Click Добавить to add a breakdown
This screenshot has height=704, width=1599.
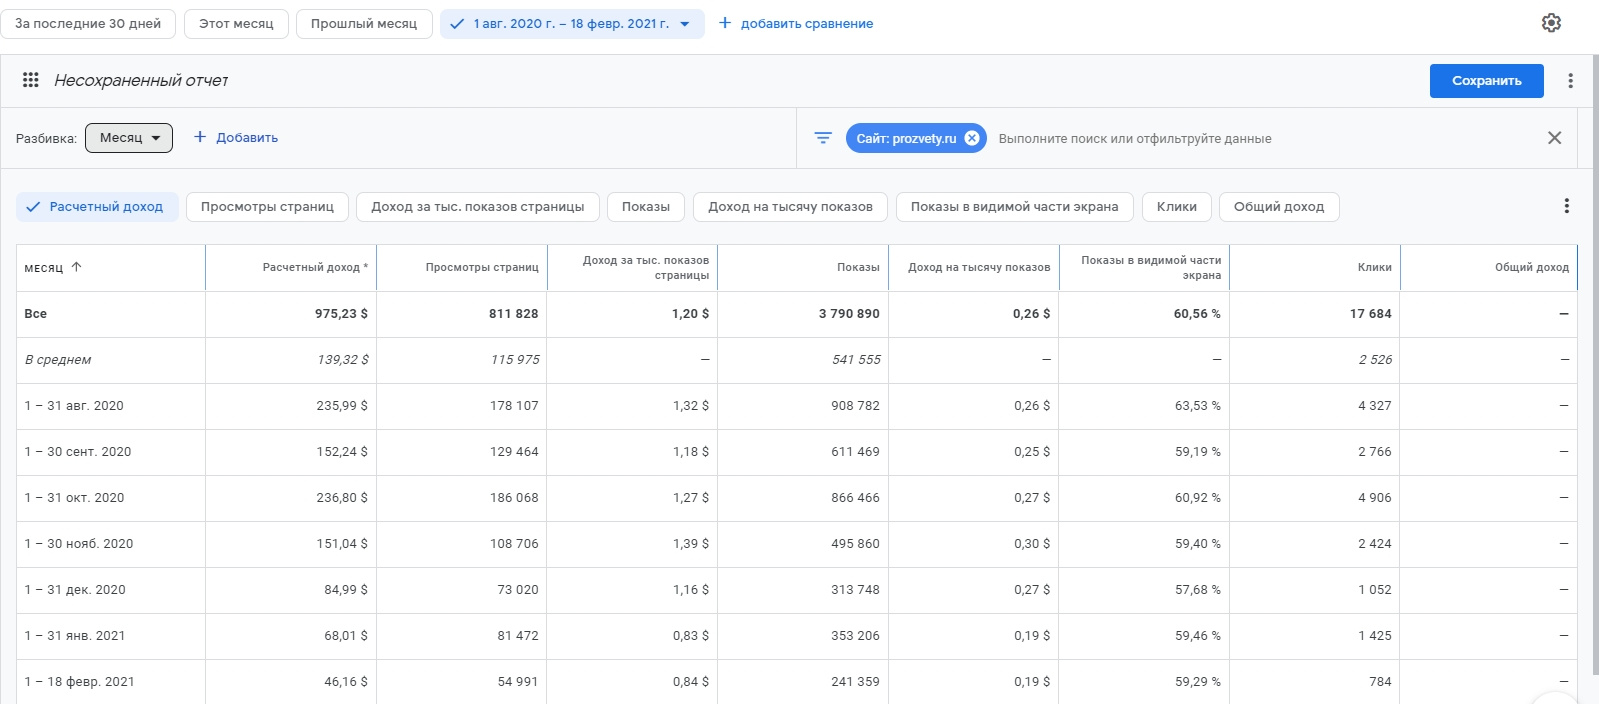(236, 138)
